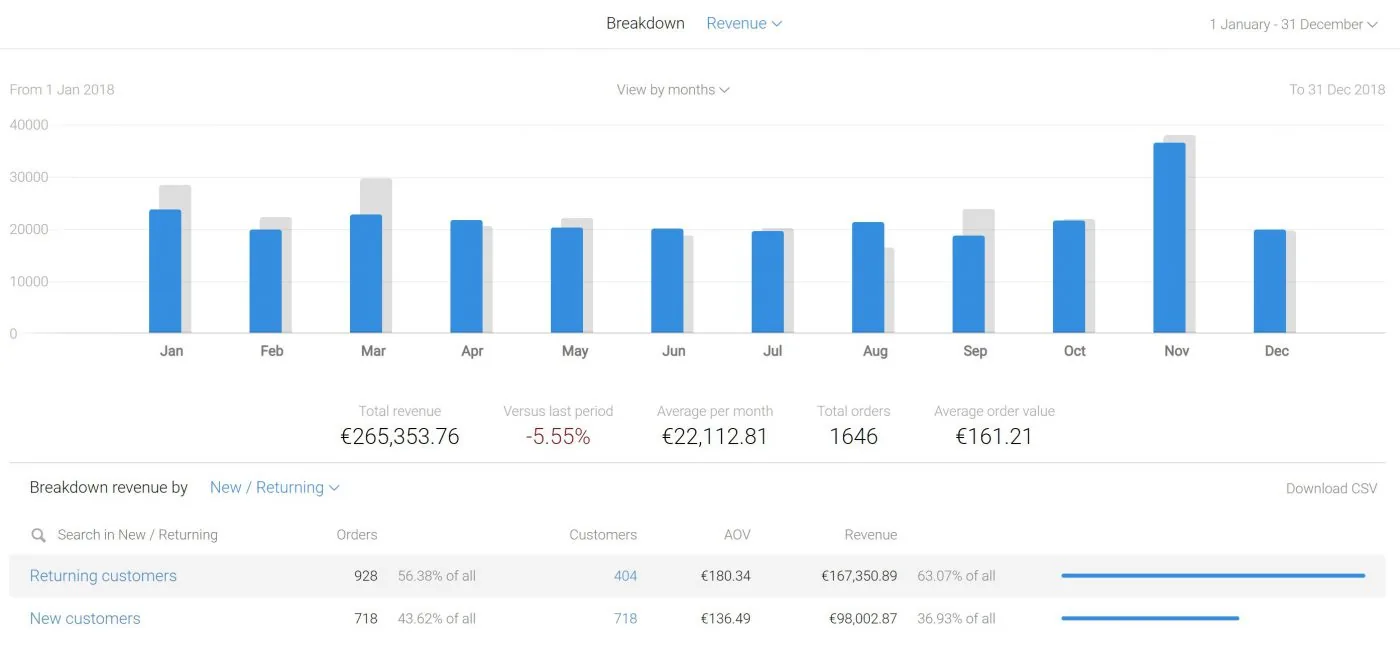The height and width of the screenshot is (650, 1400).
Task: Click the New customers revenue share bar
Action: tap(1150, 619)
